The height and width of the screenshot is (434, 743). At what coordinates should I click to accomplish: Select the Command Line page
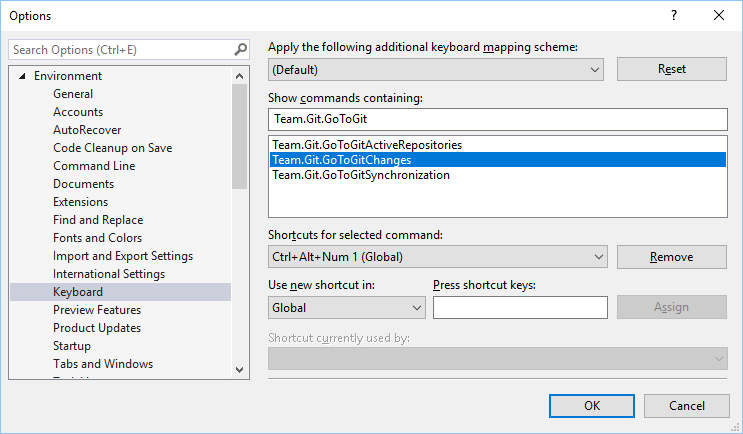94,166
